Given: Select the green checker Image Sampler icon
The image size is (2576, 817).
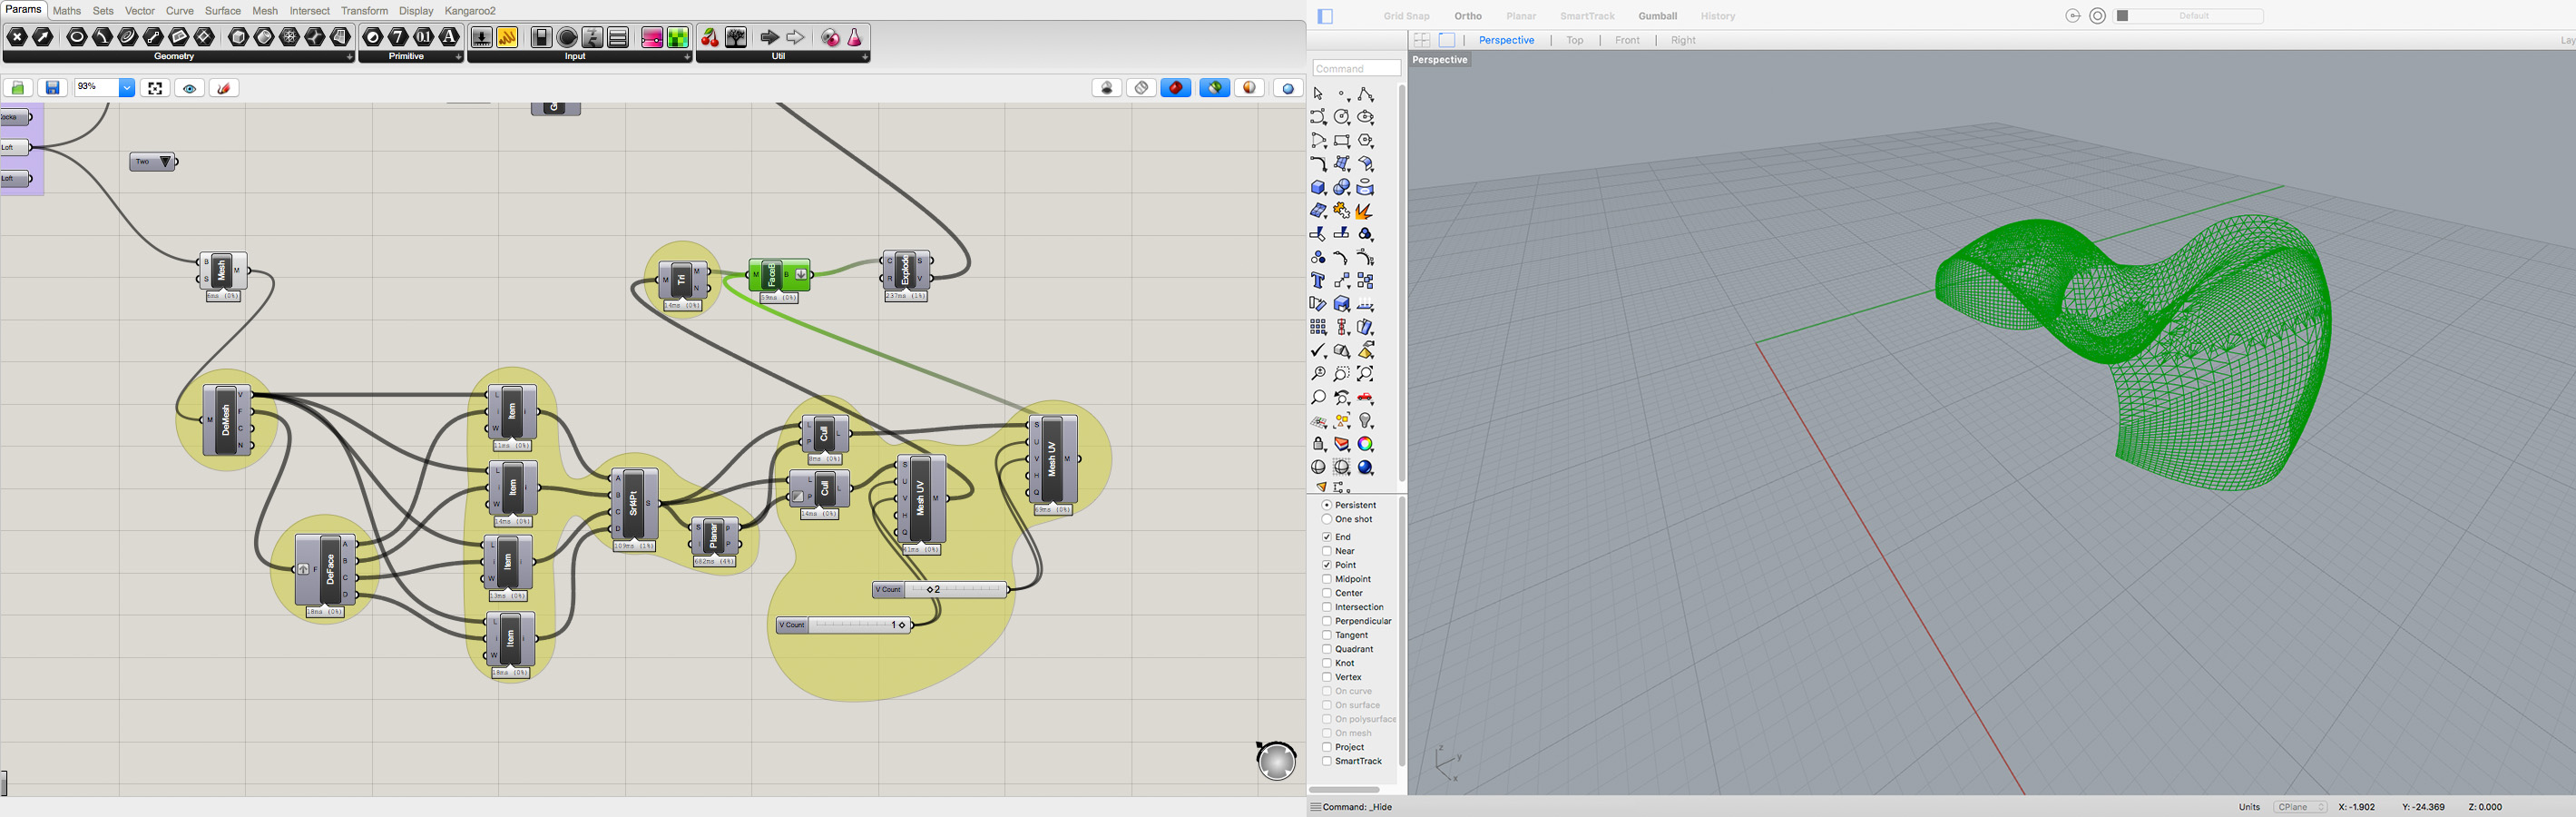Looking at the screenshot, I should pyautogui.click(x=678, y=37).
